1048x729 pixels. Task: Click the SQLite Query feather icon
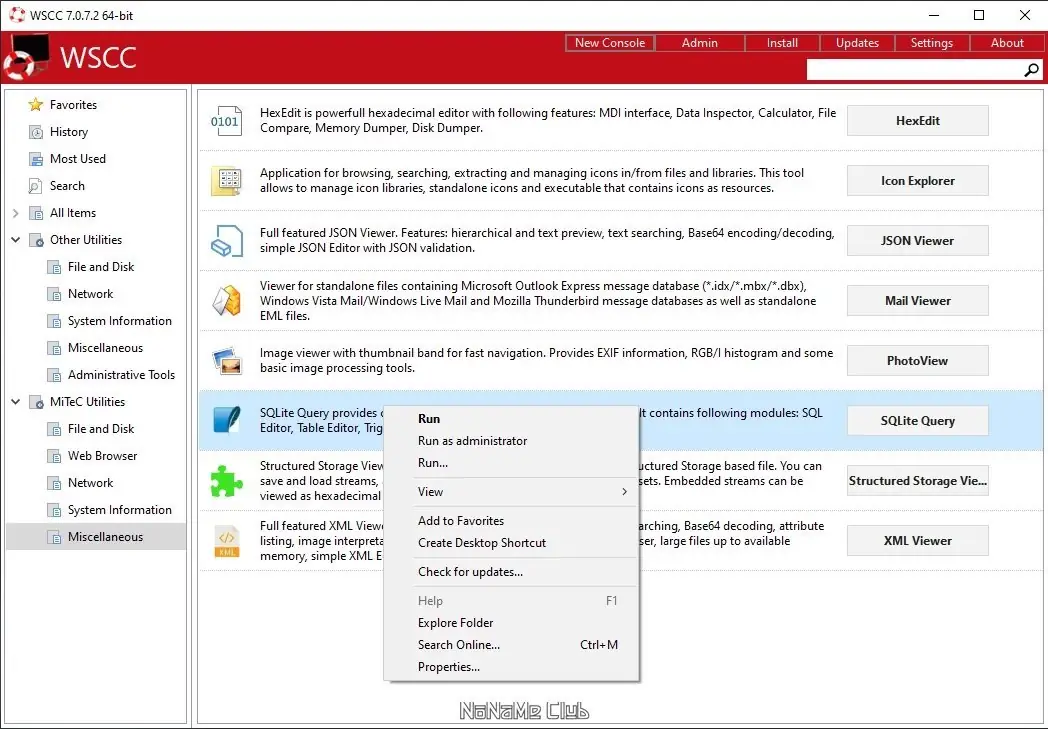[226, 420]
